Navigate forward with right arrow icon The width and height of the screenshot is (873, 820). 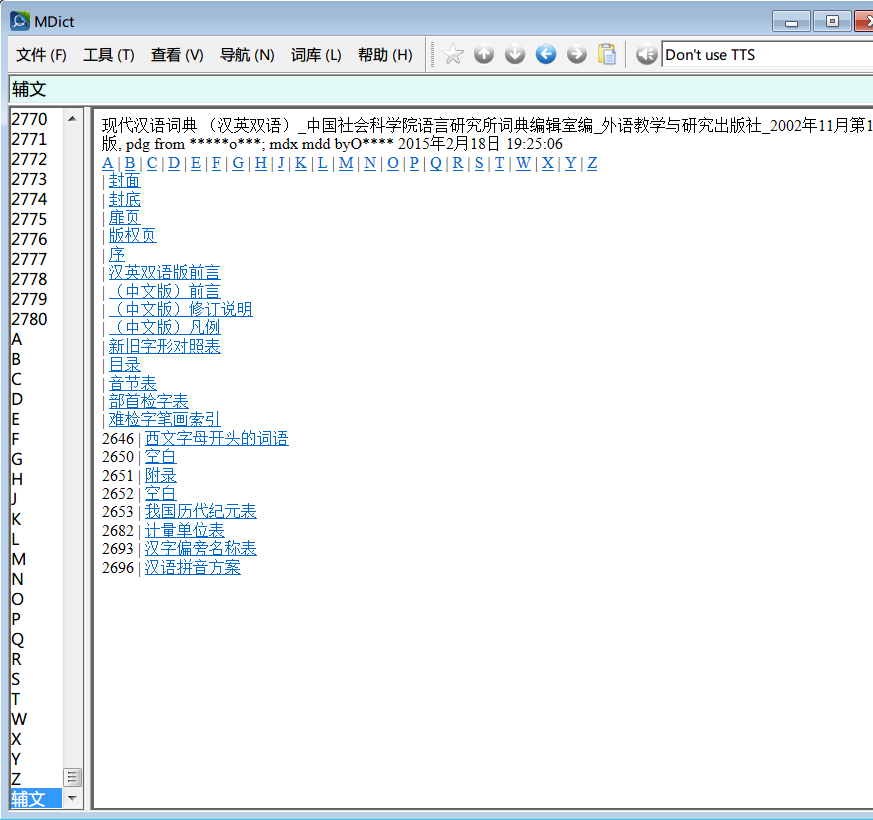576,55
